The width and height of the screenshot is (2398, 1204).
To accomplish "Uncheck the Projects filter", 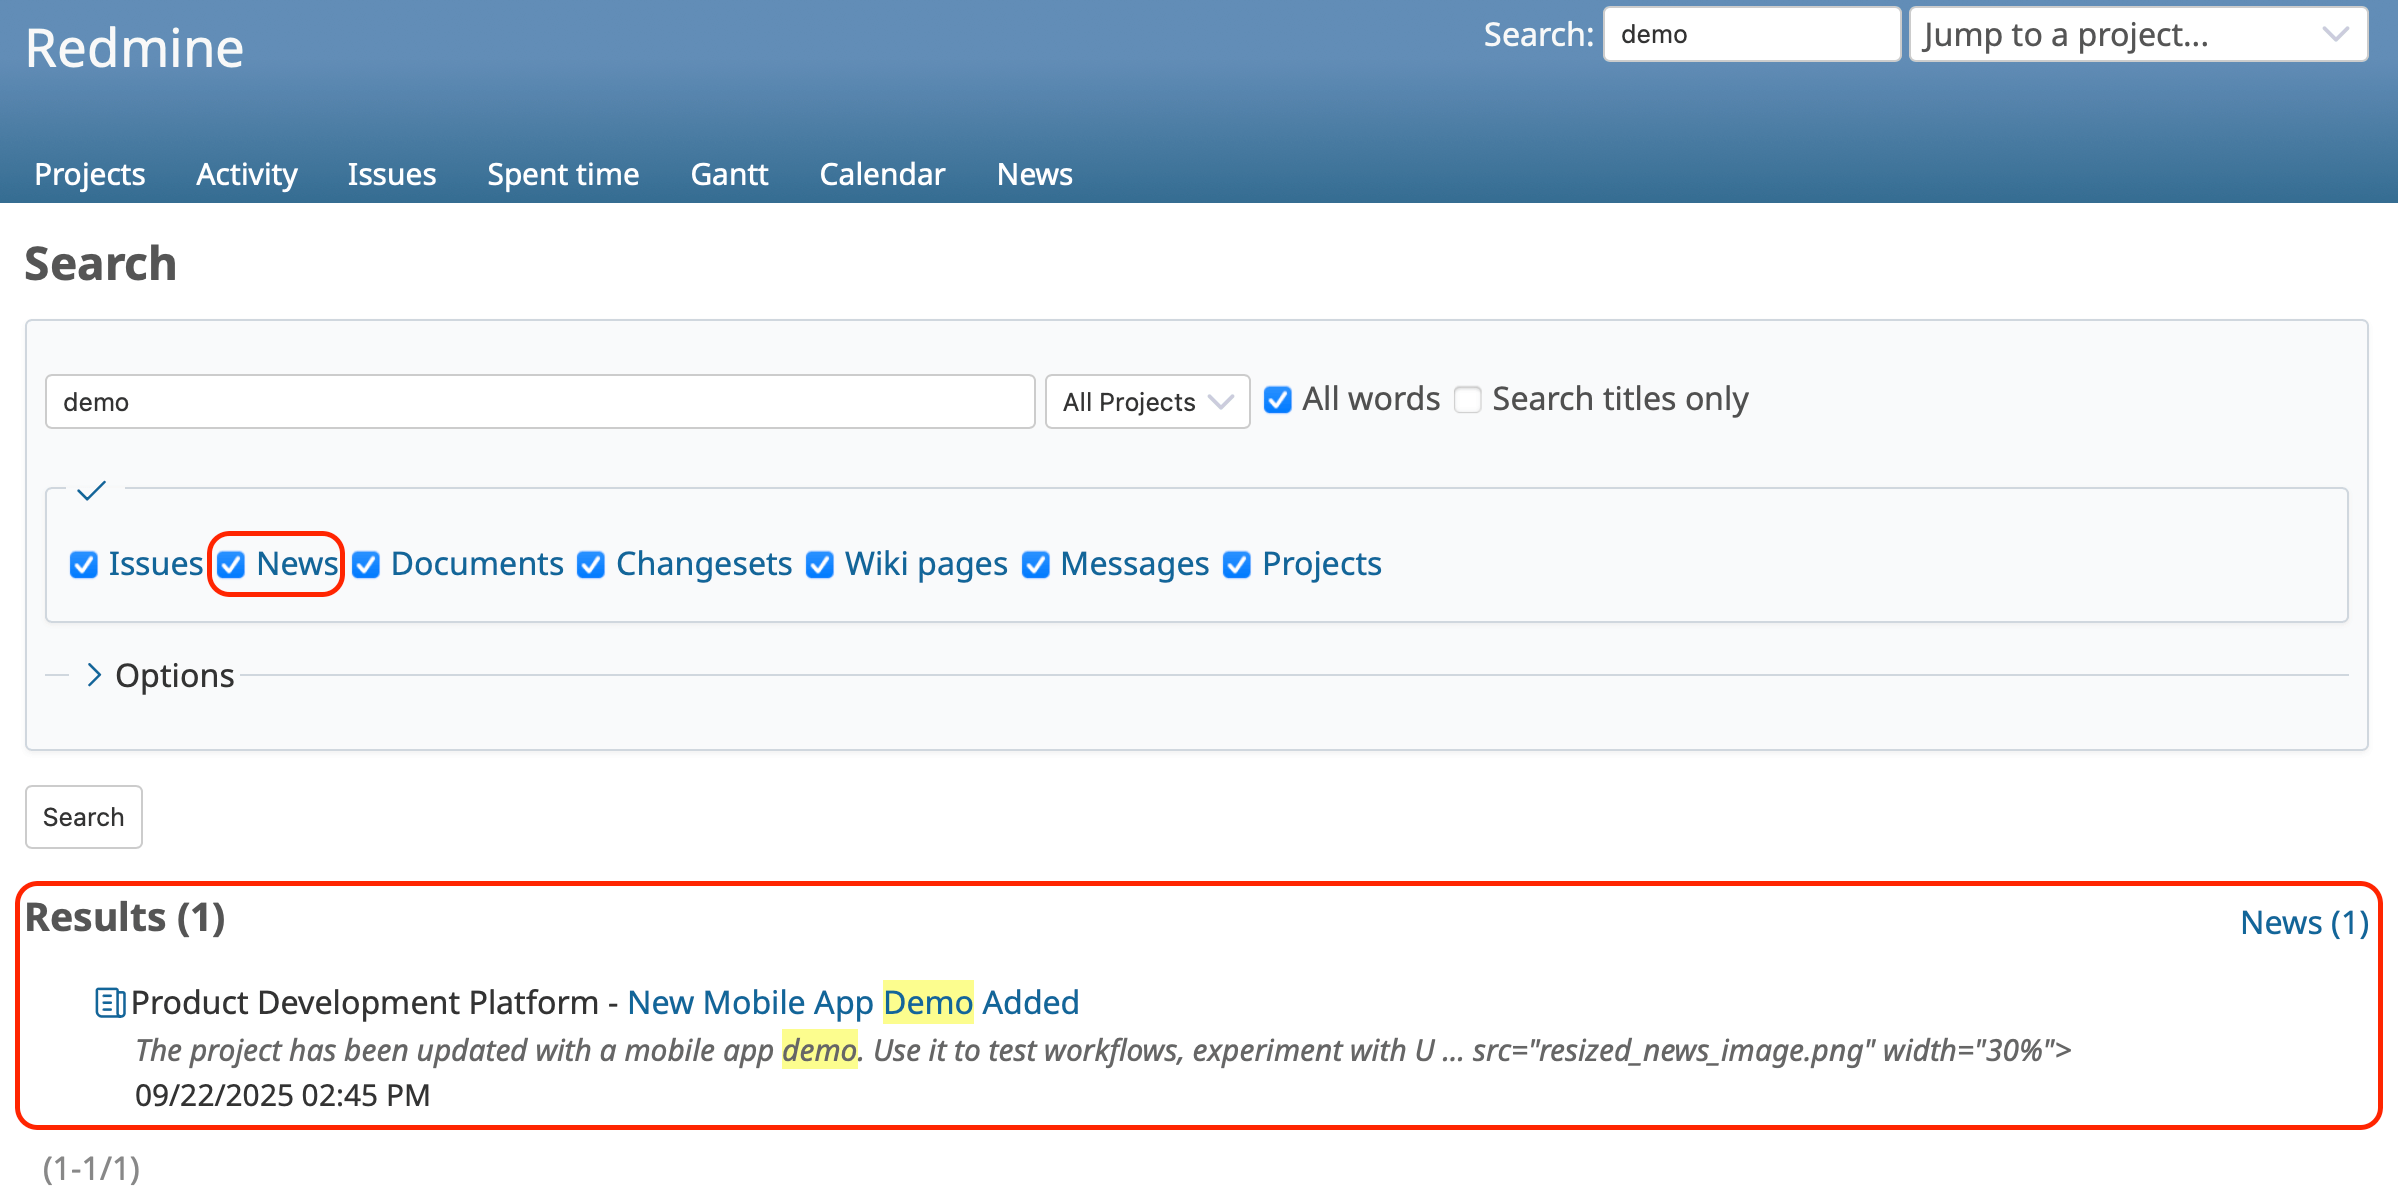I will 1236,564.
